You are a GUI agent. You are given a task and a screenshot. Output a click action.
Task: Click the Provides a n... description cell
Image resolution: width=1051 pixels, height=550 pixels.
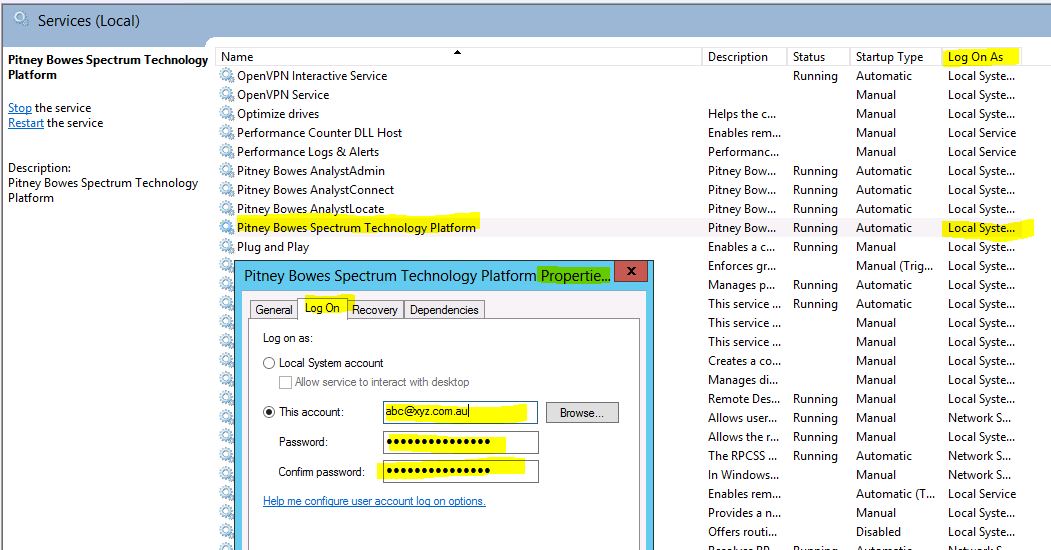point(743,512)
